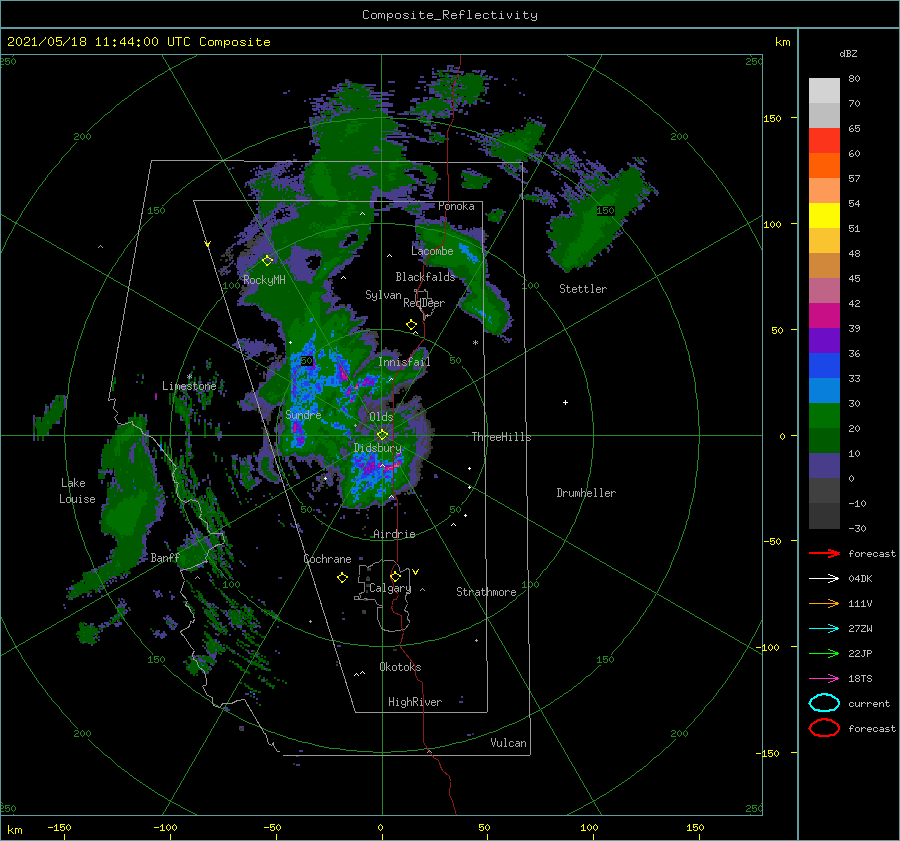900x841 pixels.
Task: Click the Strathmore city label
Action: tap(486, 592)
